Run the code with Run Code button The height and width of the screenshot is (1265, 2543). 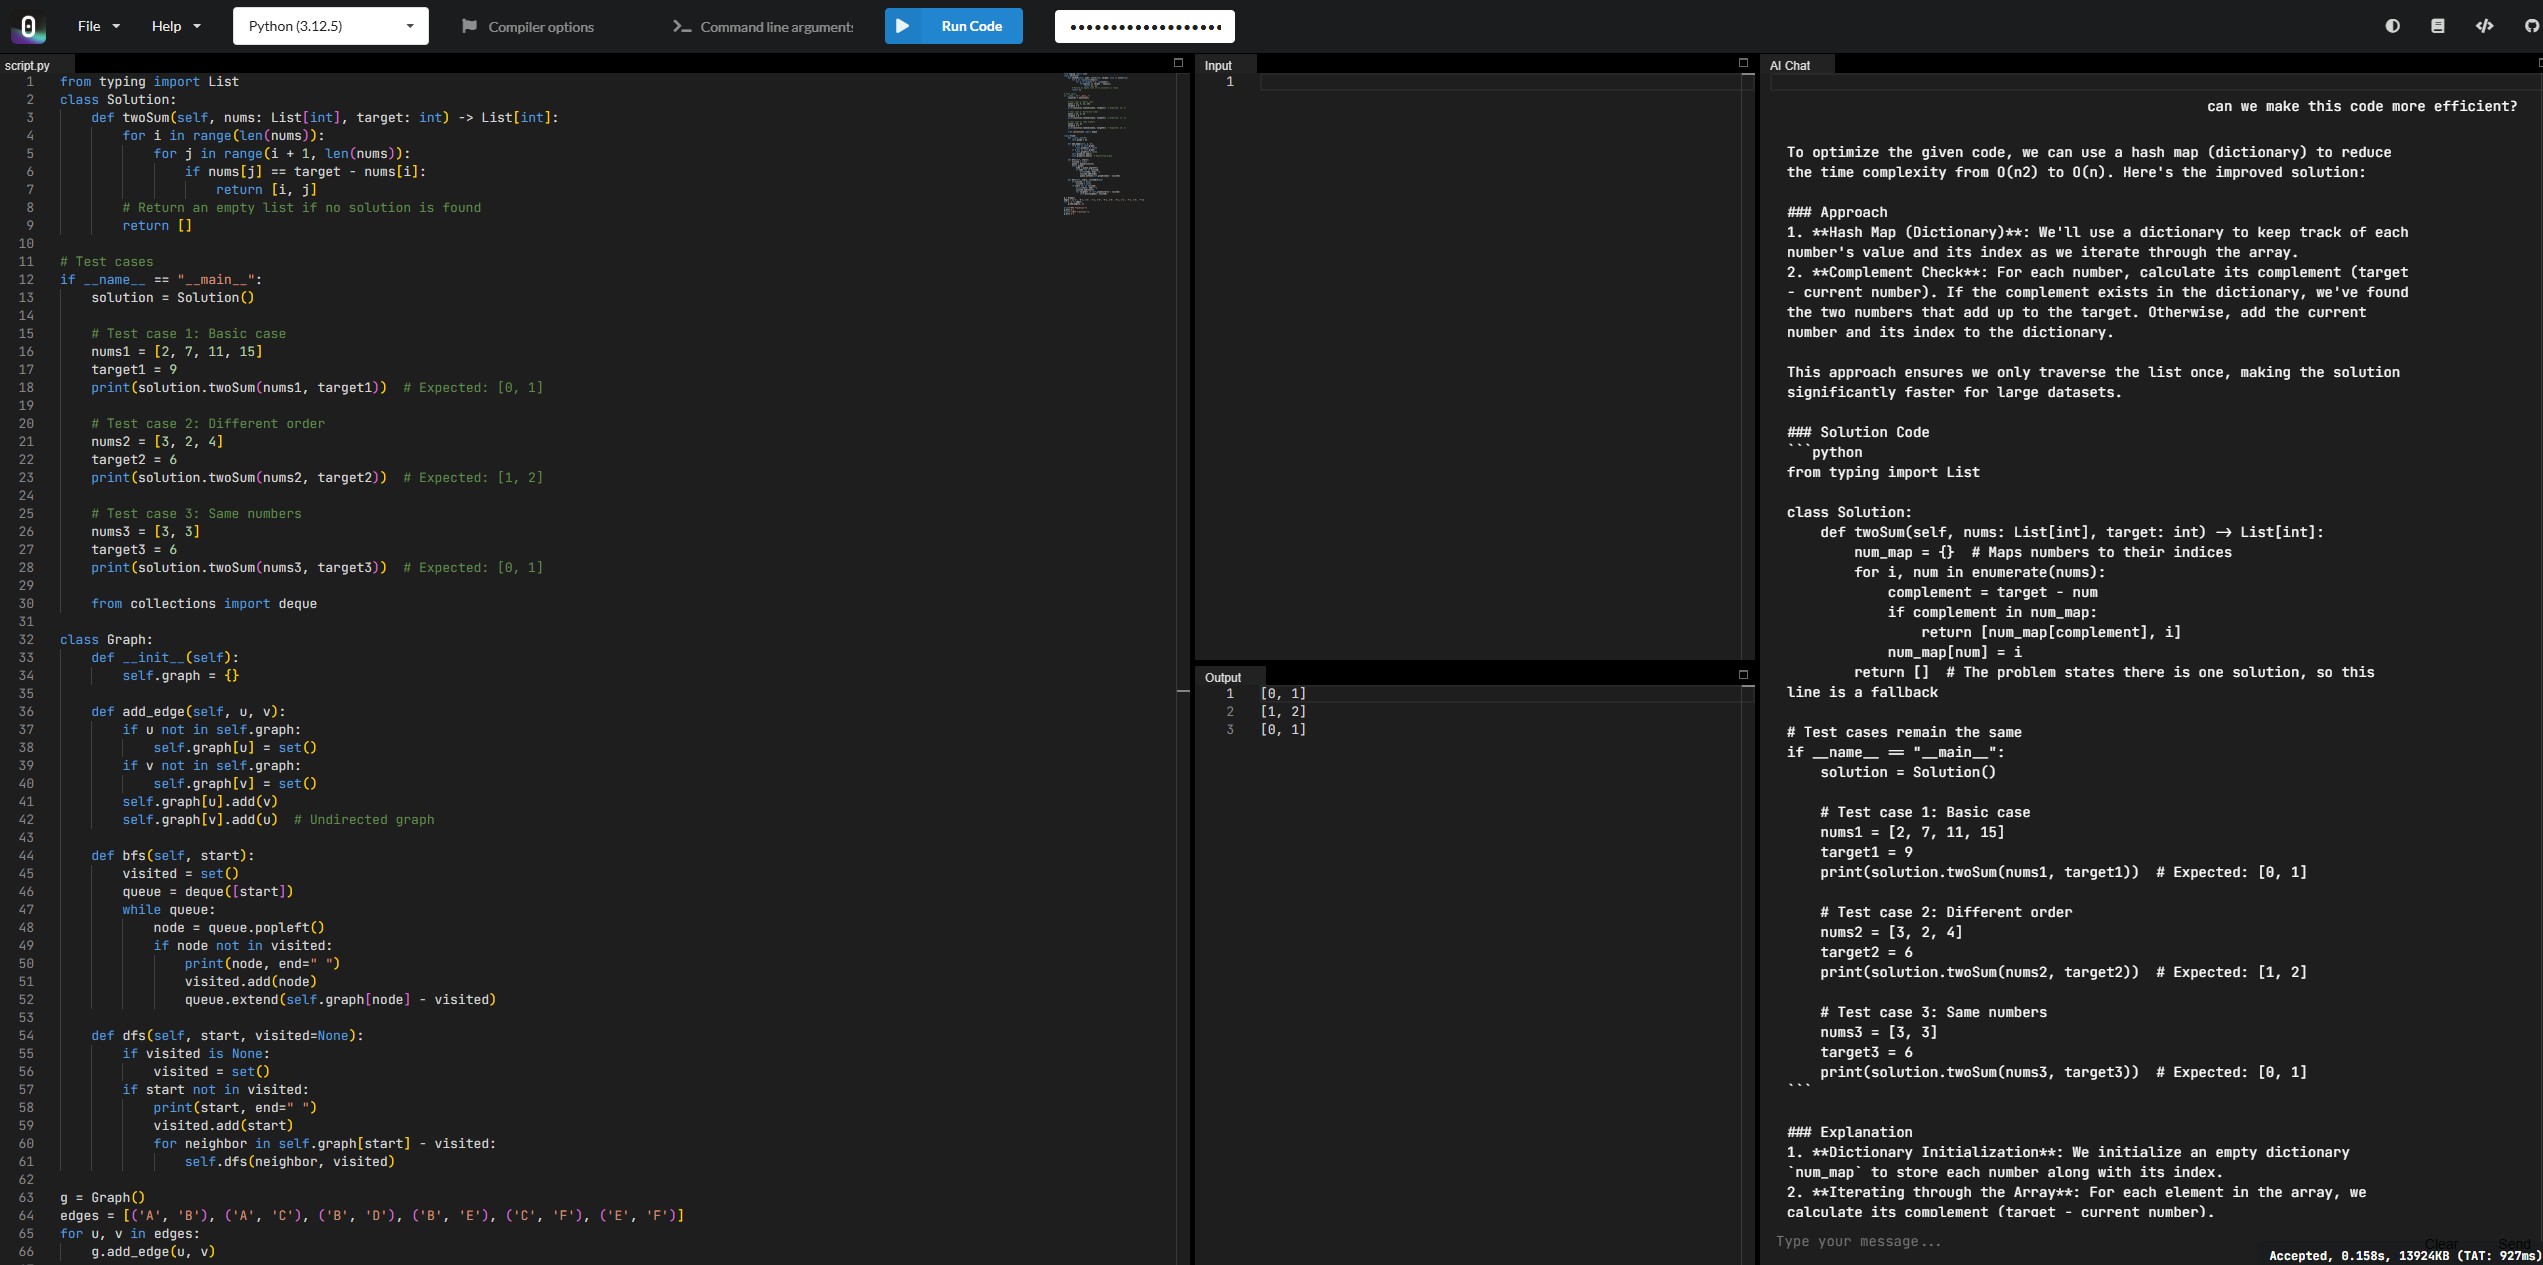[x=954, y=26]
